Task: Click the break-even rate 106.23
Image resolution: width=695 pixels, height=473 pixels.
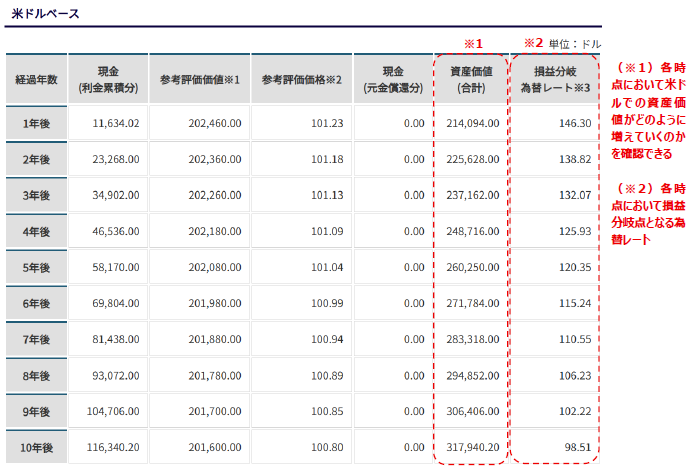Action: pyautogui.click(x=575, y=375)
